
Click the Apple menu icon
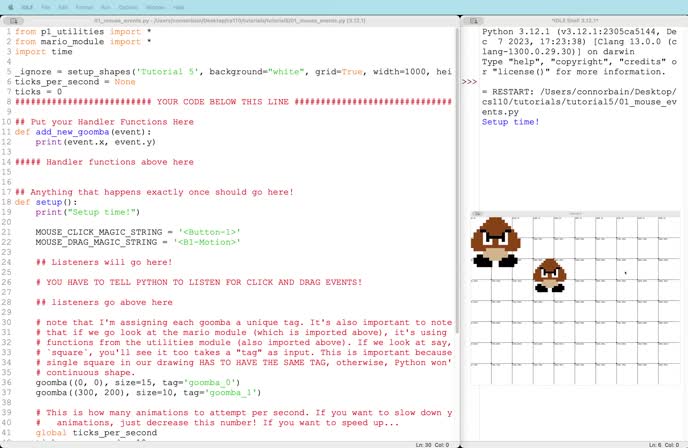(x=9, y=6)
